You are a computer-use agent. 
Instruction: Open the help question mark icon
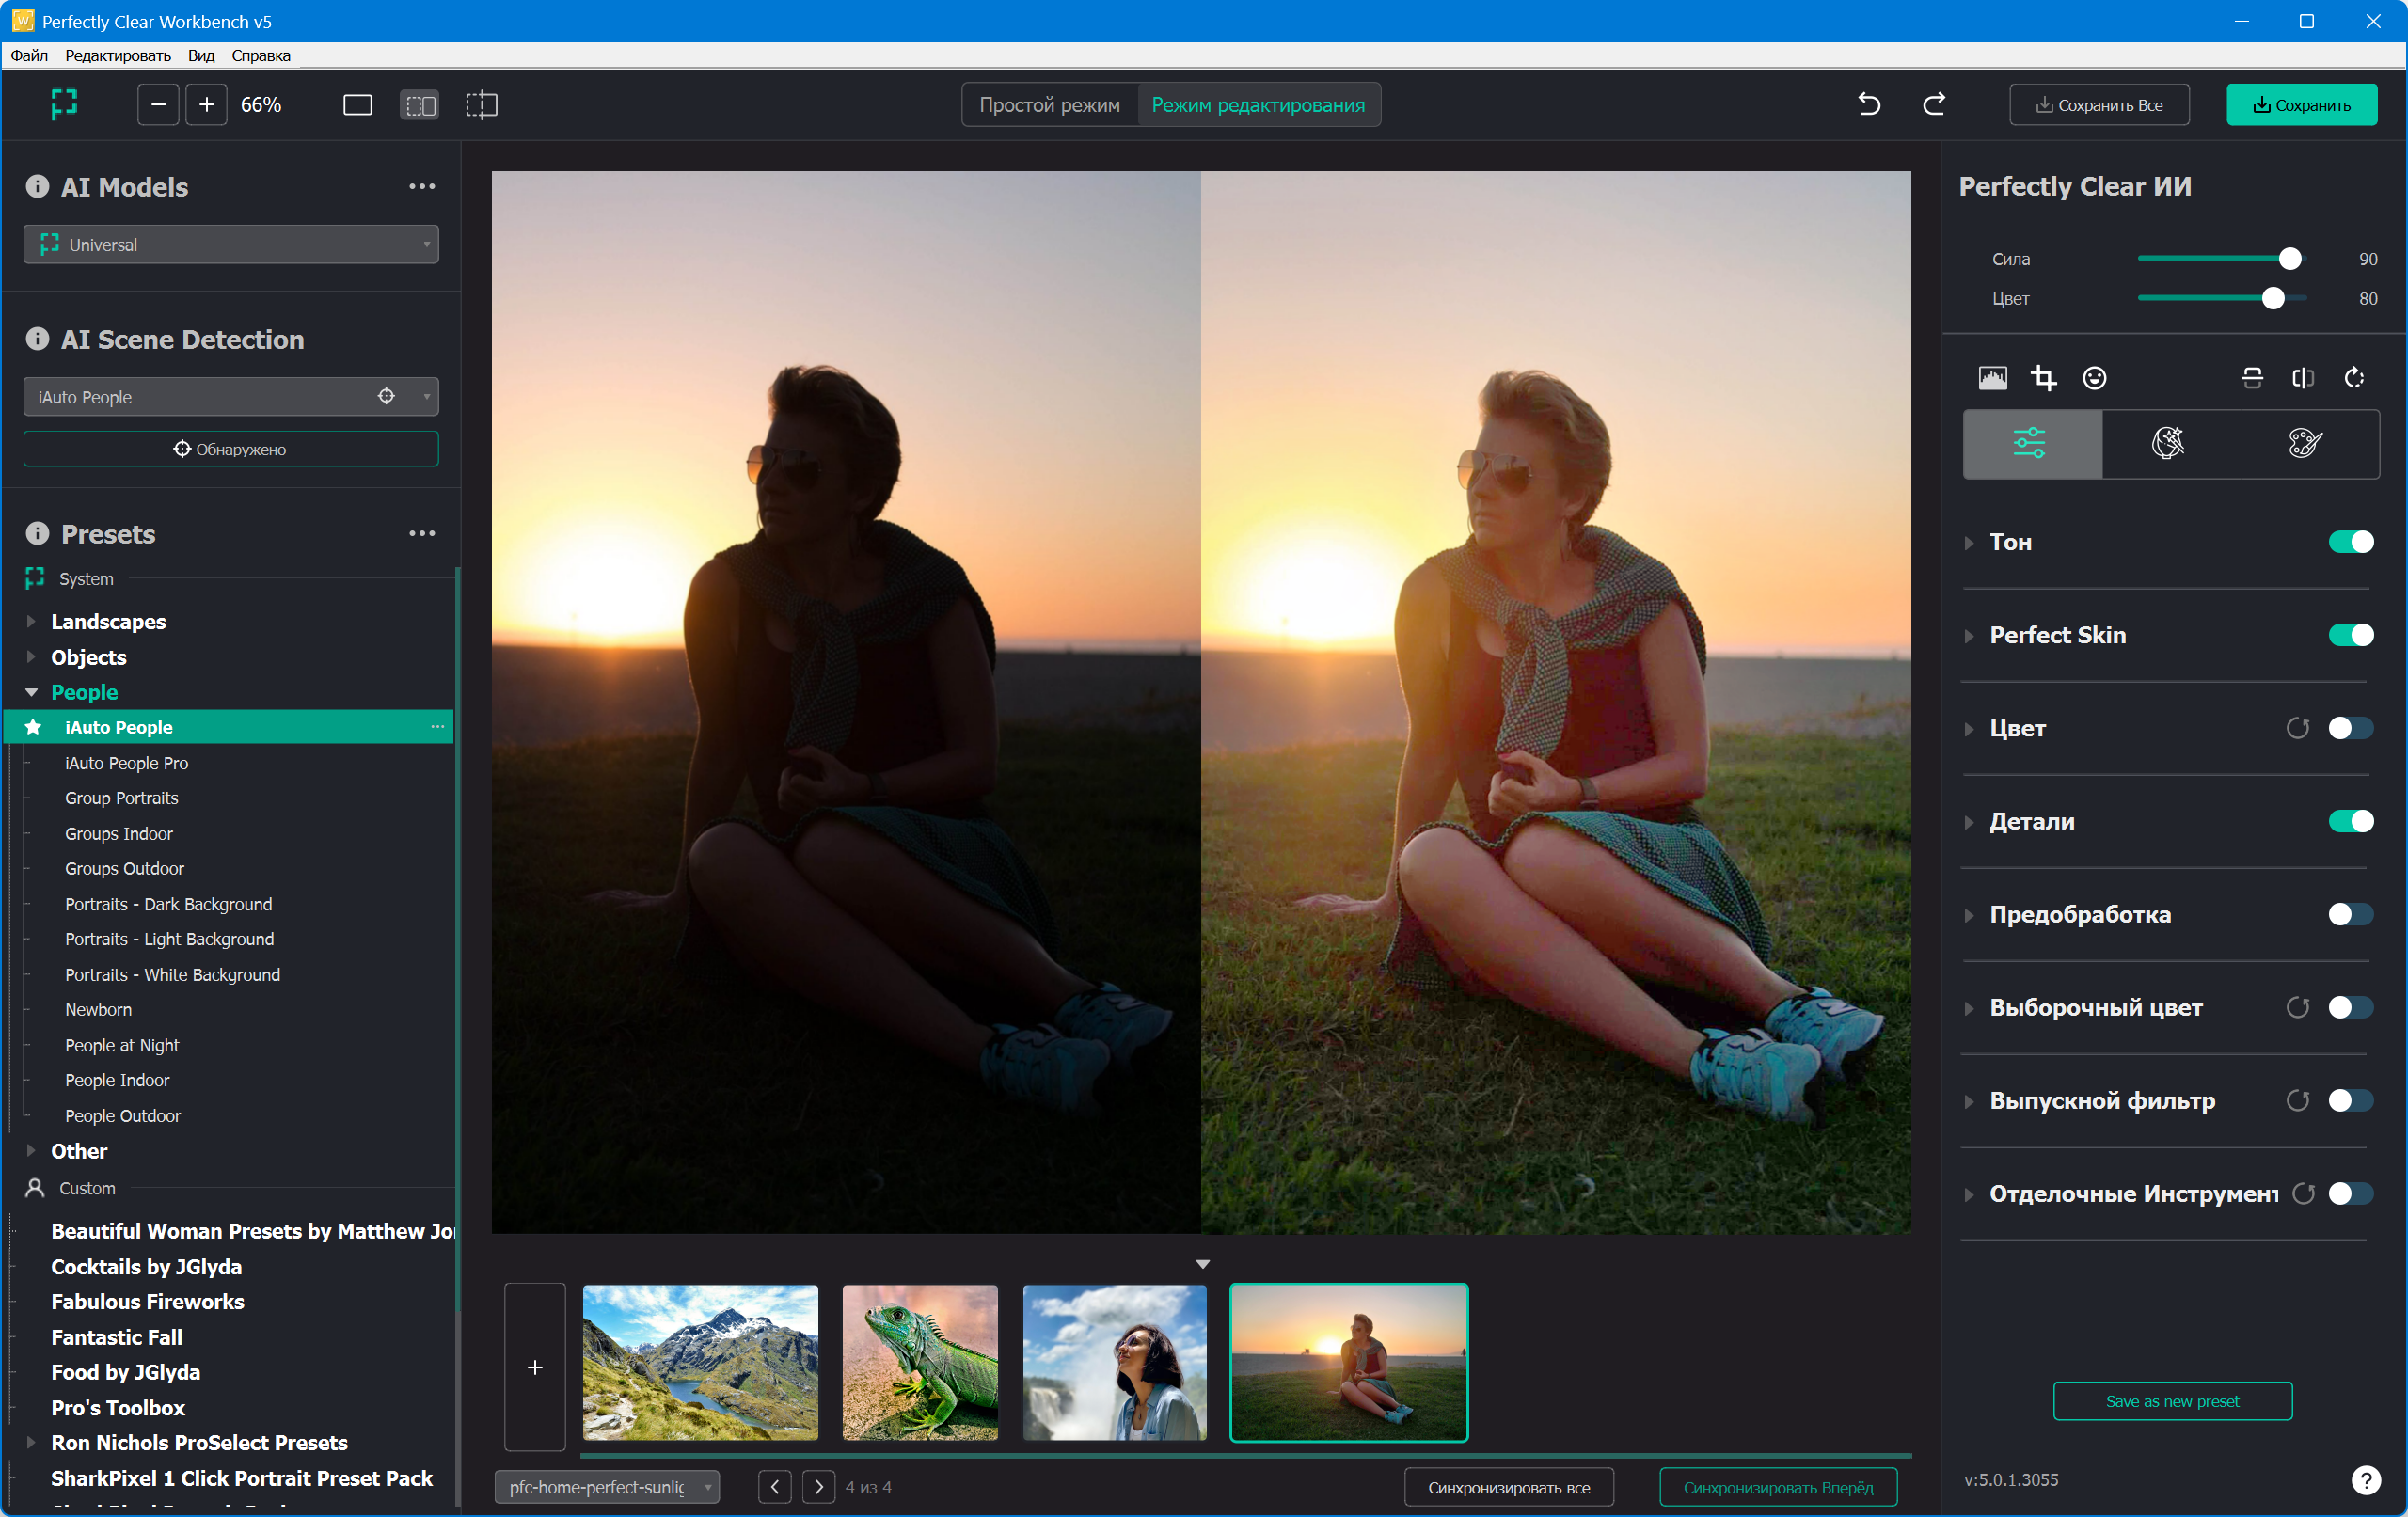point(2365,1479)
